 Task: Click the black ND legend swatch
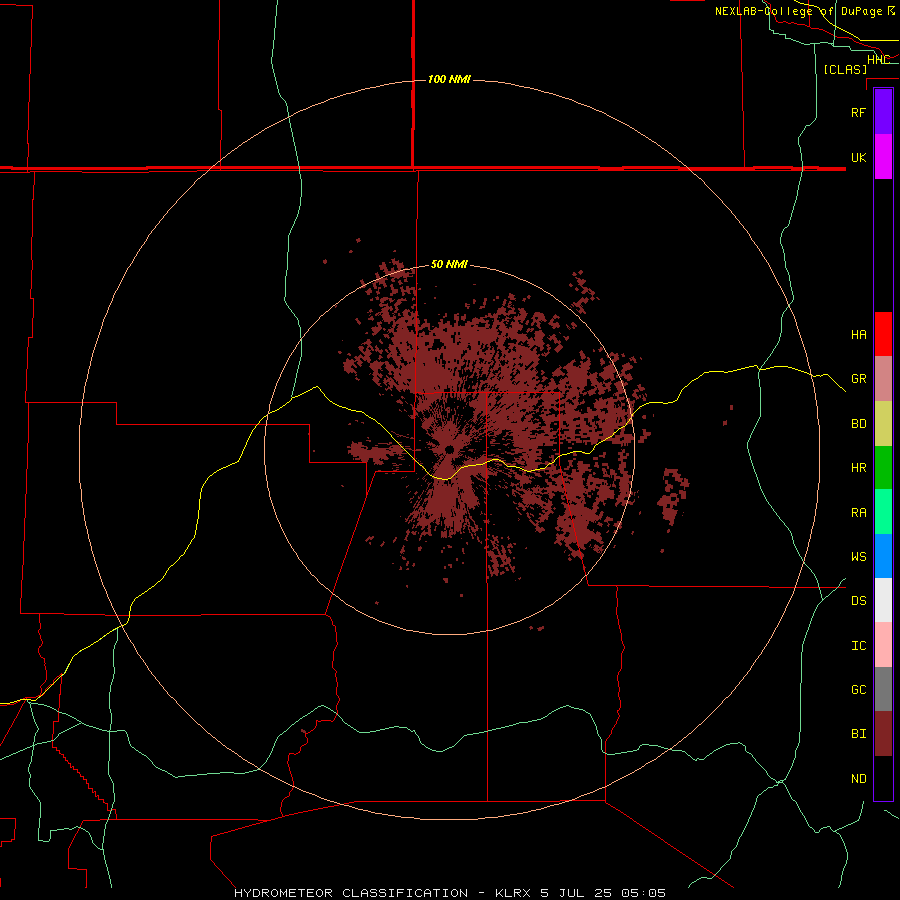point(883,778)
